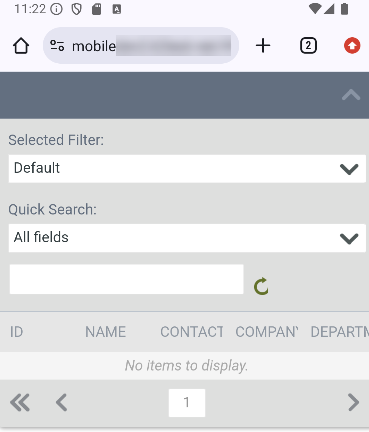Go to next page arrow
369x432 pixels.
353,403
